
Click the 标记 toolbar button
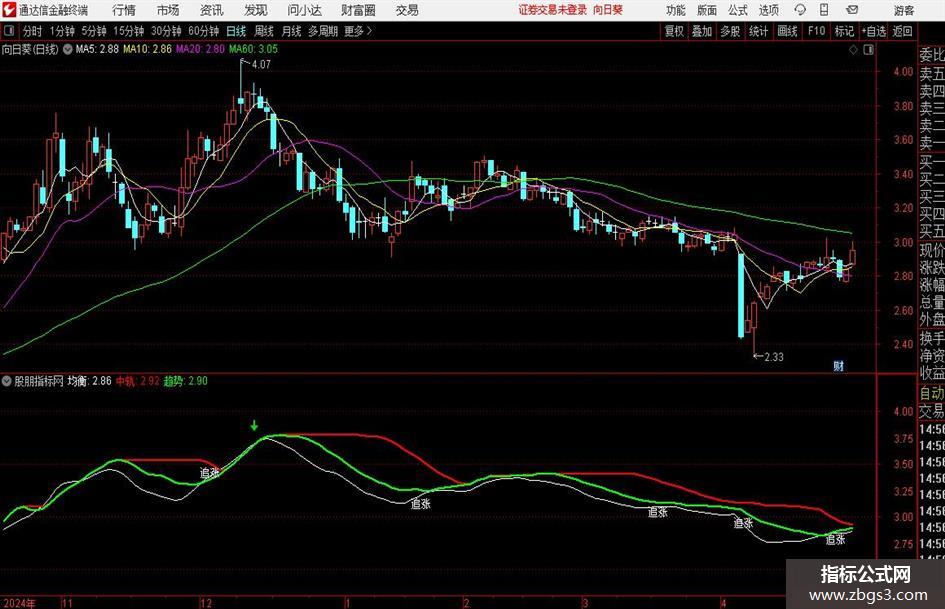tap(844, 31)
